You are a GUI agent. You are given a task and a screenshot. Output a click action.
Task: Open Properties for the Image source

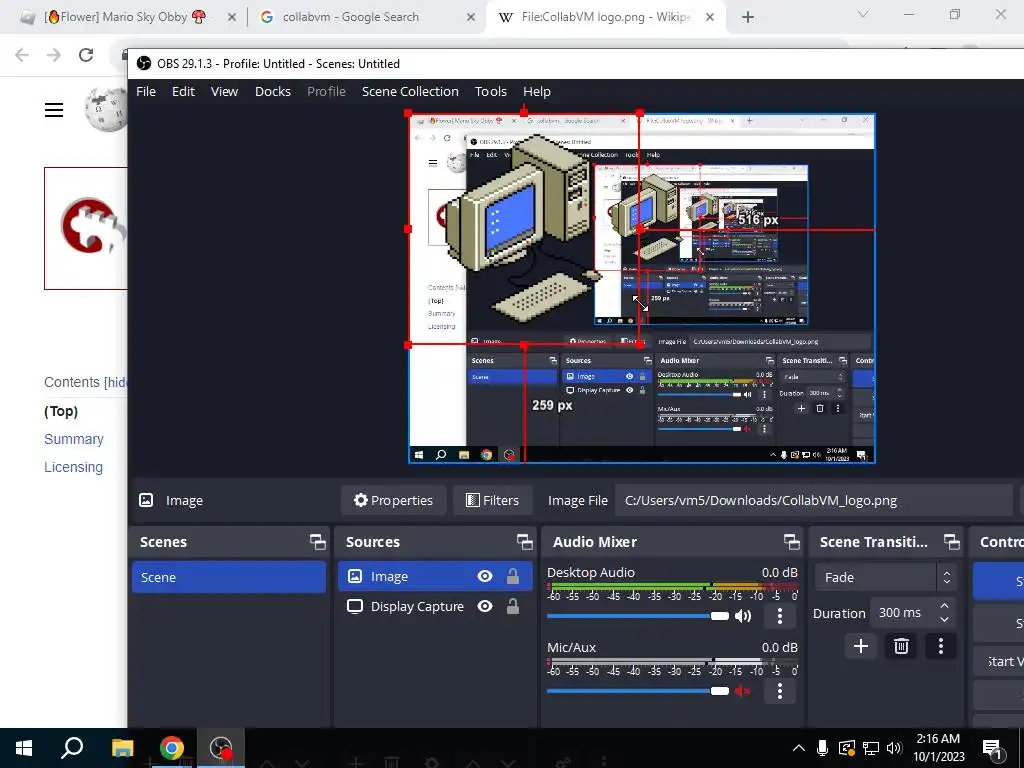[393, 500]
